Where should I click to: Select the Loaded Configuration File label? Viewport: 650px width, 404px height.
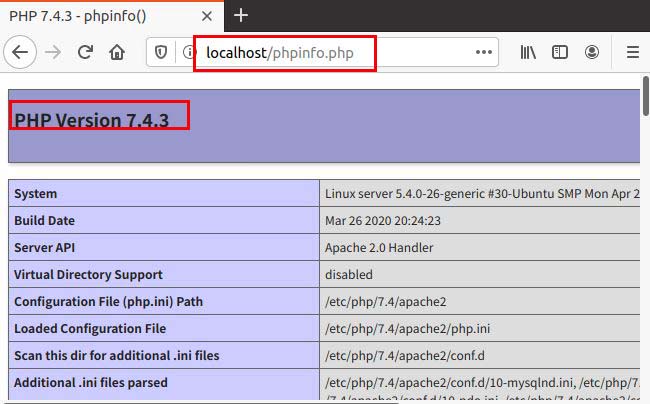click(90, 328)
